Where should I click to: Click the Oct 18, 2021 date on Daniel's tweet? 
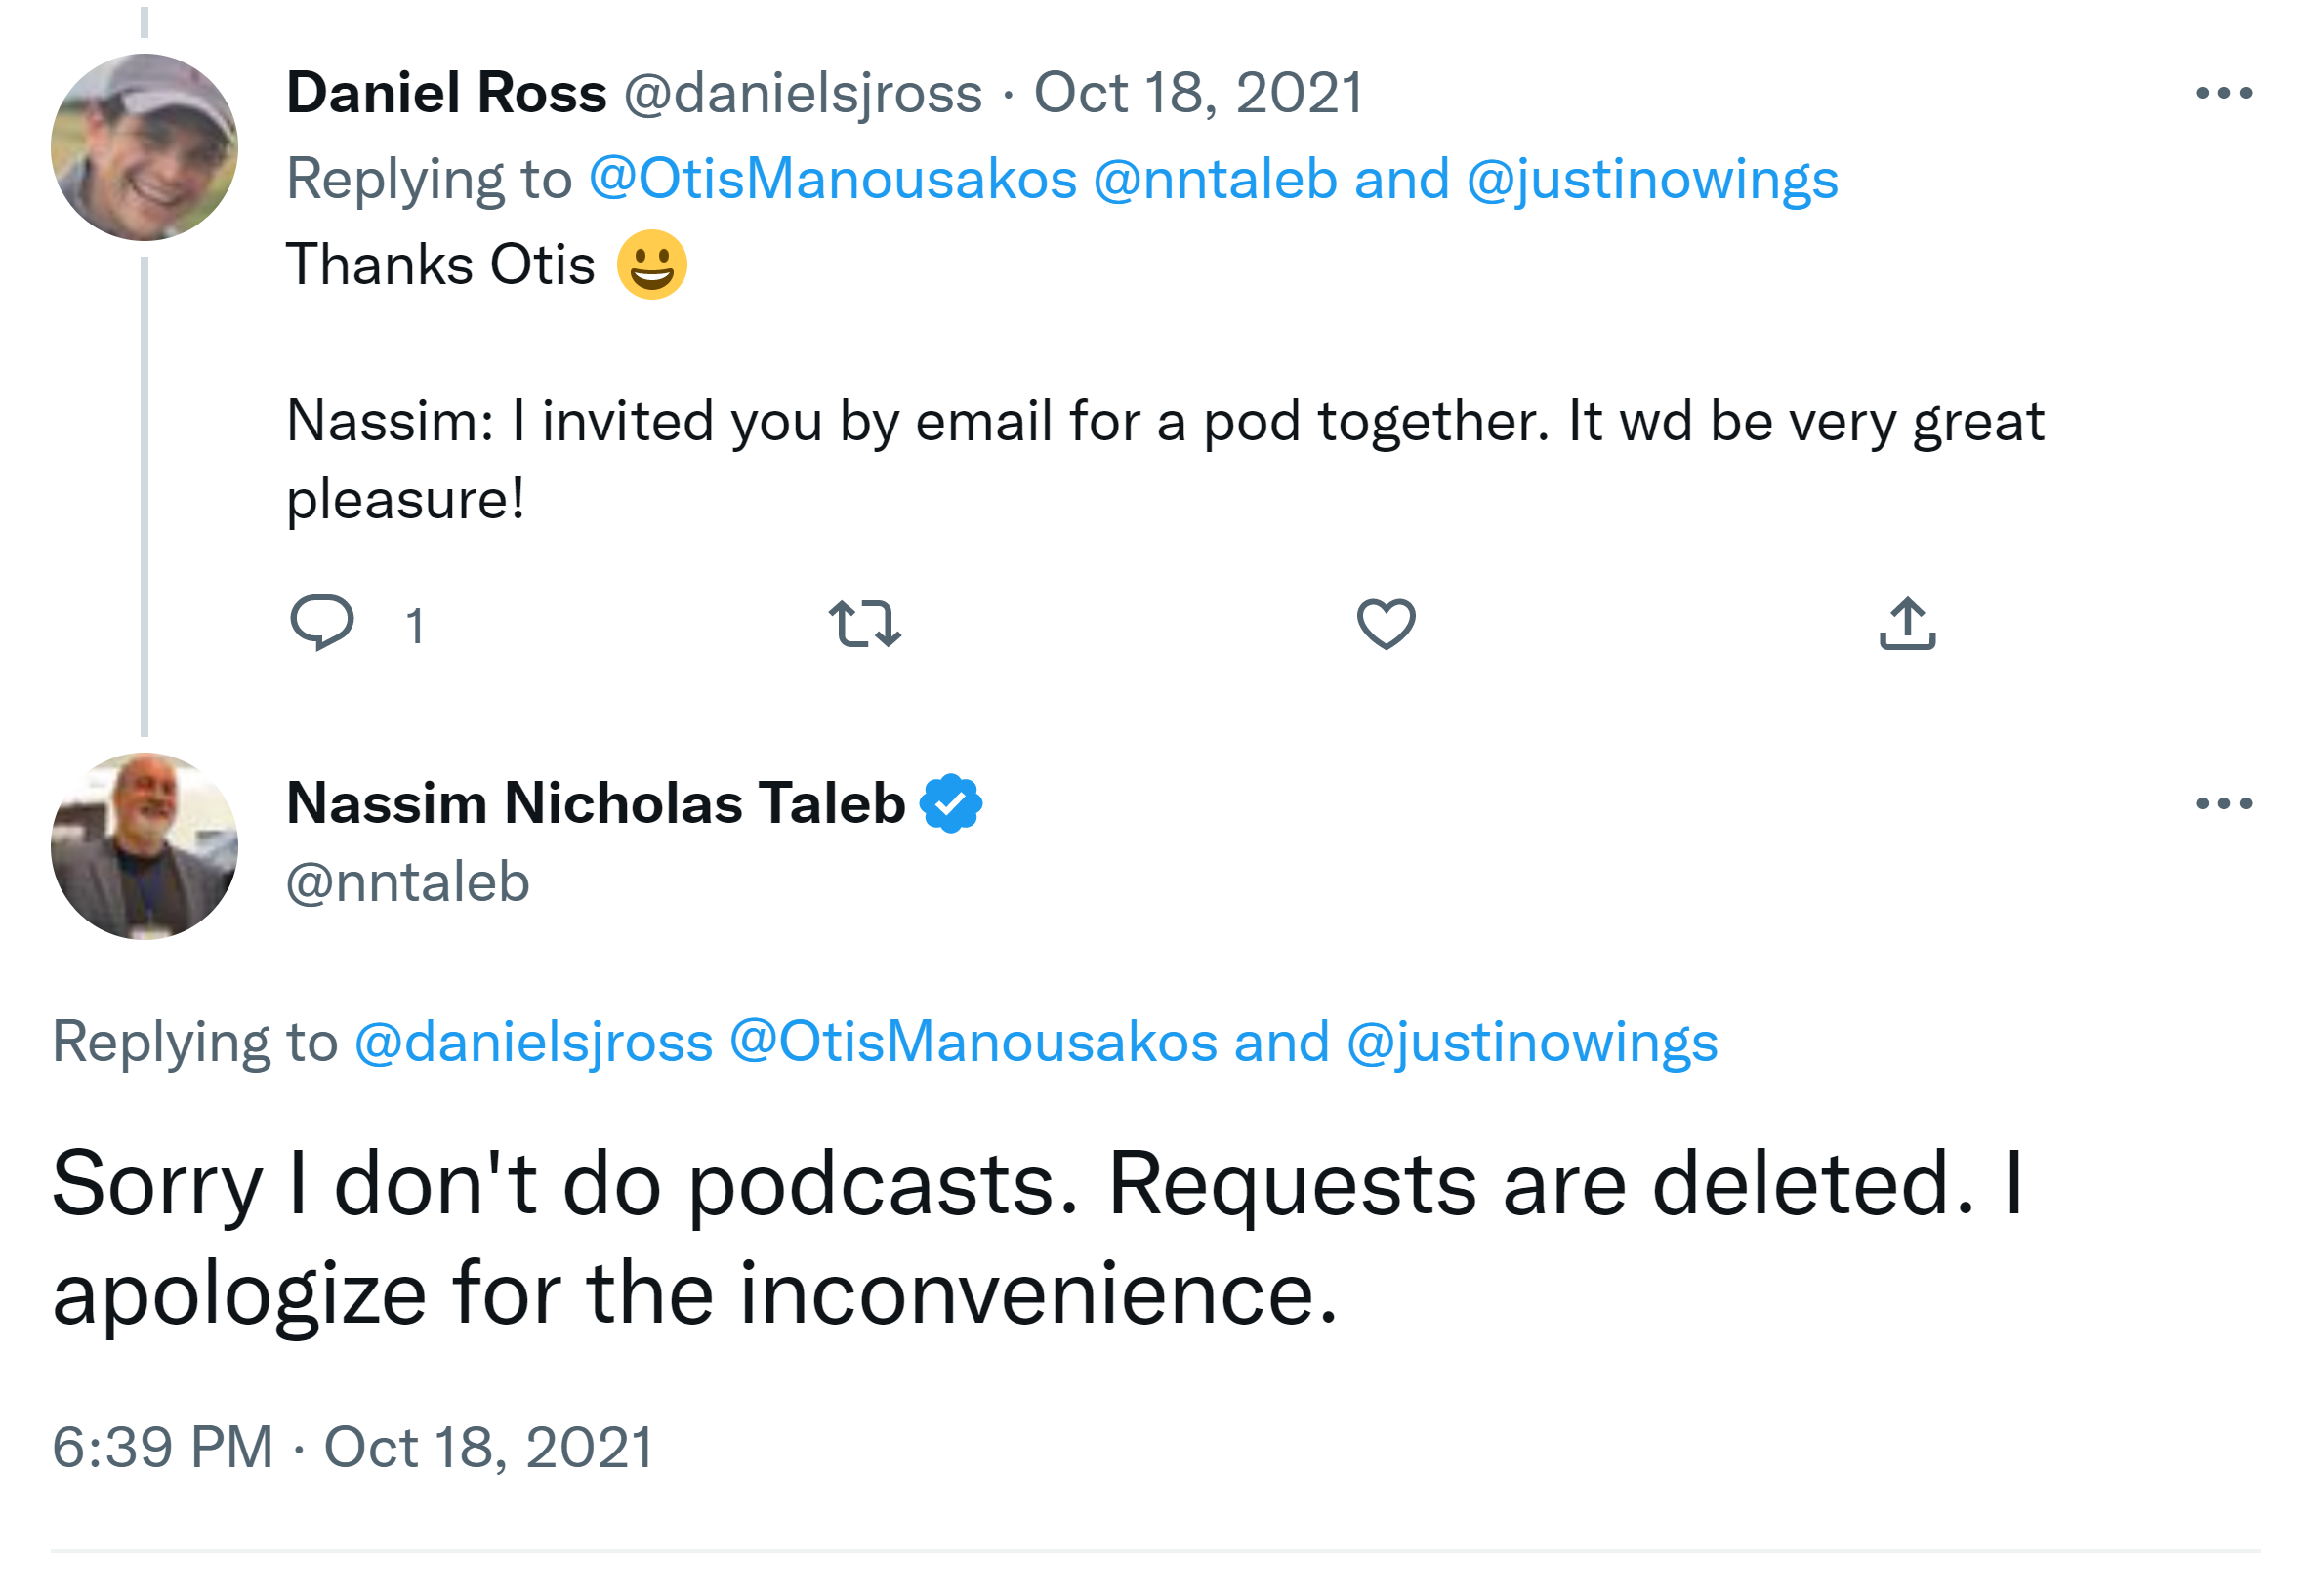point(1198,94)
